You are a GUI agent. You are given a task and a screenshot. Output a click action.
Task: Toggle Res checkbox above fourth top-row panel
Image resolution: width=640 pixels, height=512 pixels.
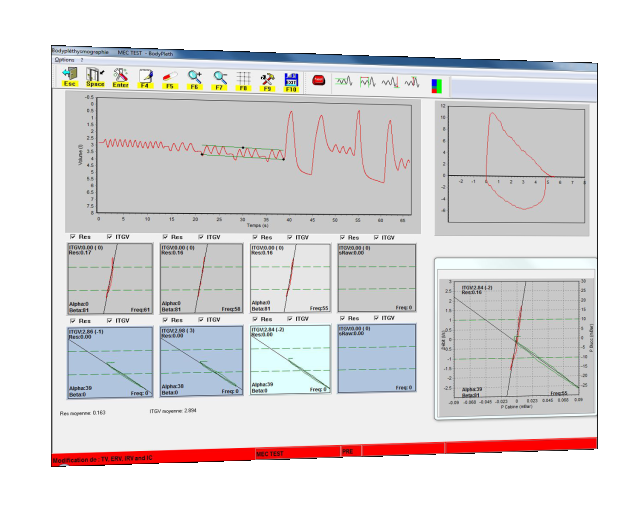pos(343,237)
